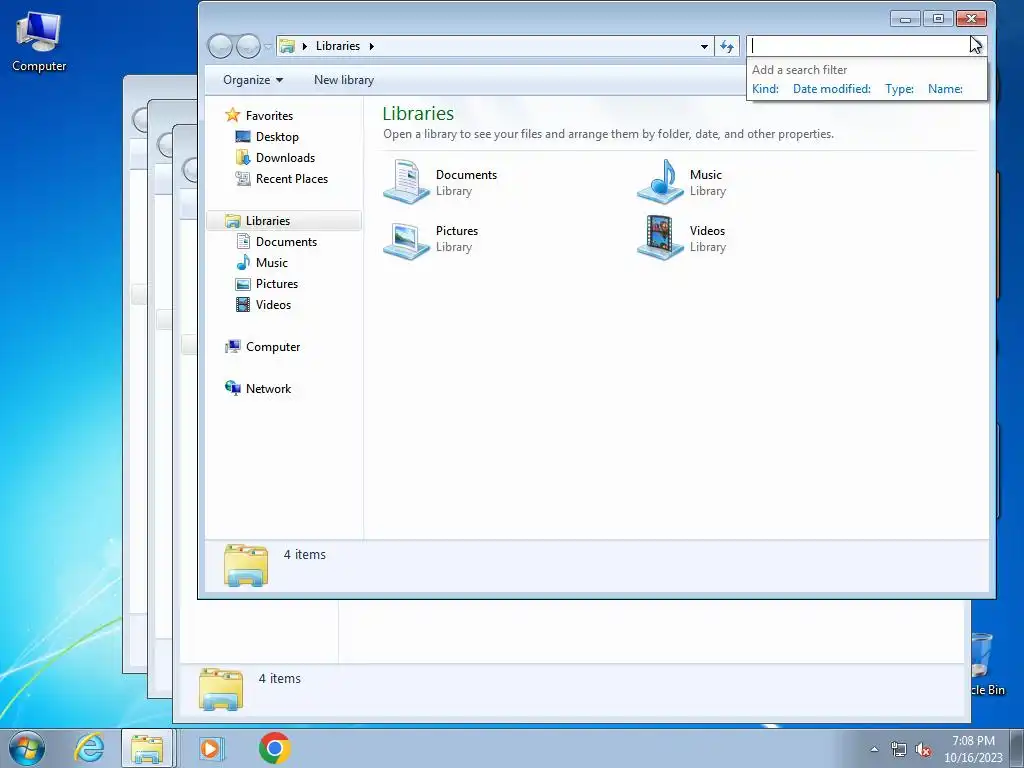Image resolution: width=1024 pixels, height=768 pixels.
Task: Open Videos in the navigation pane
Action: (x=273, y=304)
